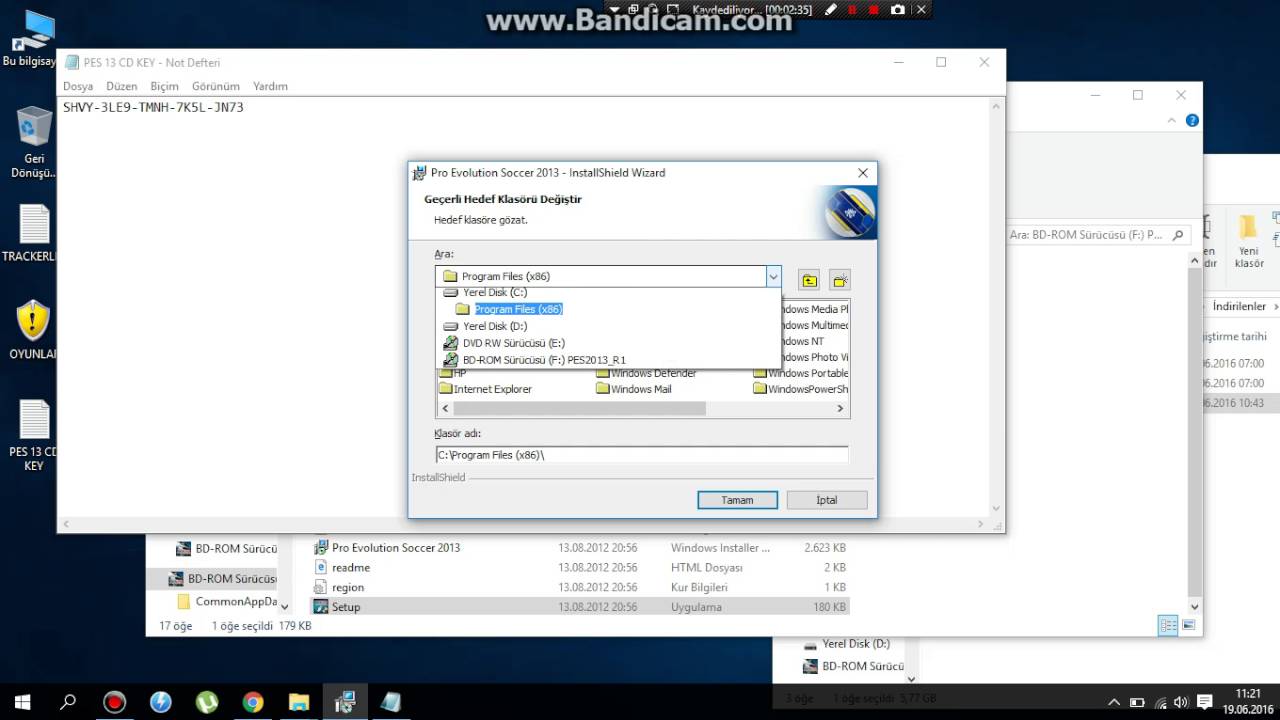Collapse the Explorer ribbon chevron
Screen dimensions: 1280x720
1172,120
